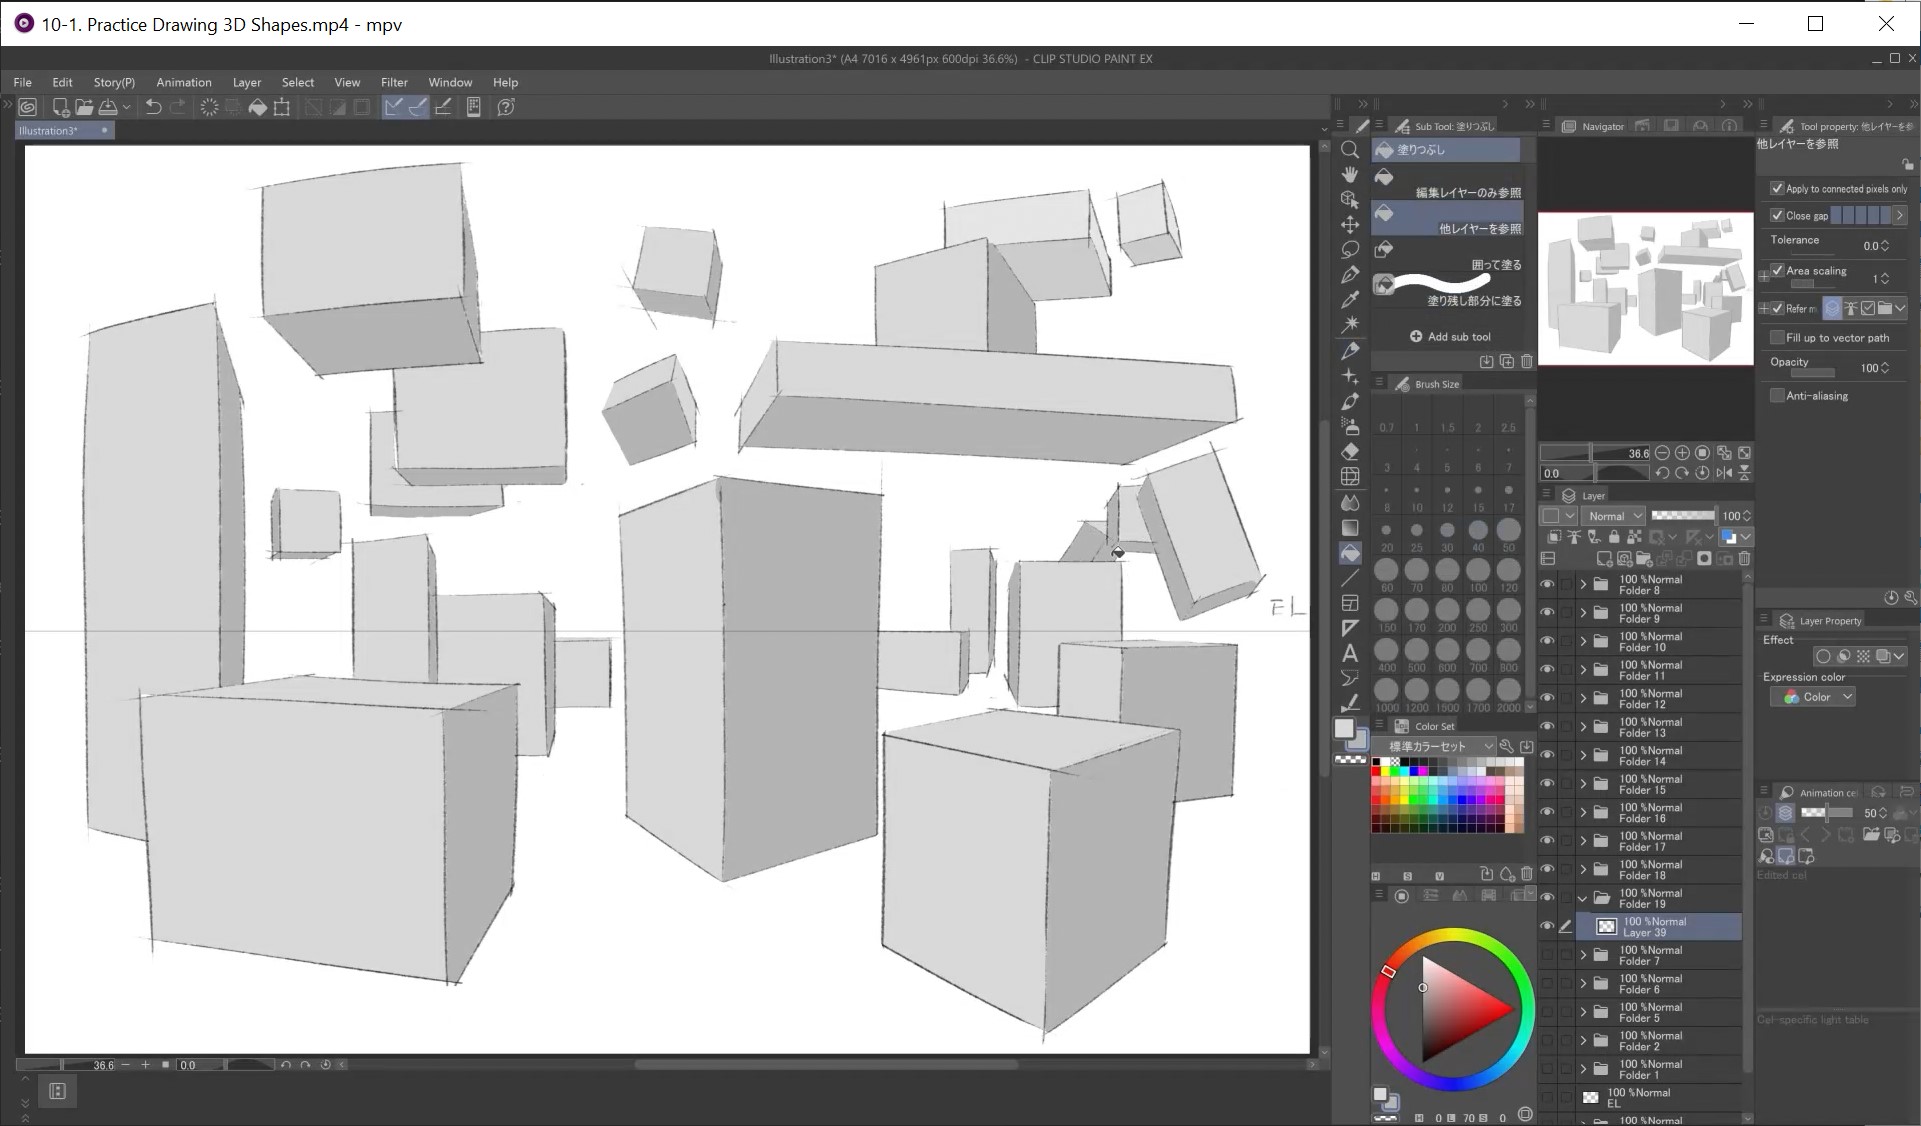Select the Auto select magic wand tool
This screenshot has width=1921, height=1126.
click(x=1350, y=325)
